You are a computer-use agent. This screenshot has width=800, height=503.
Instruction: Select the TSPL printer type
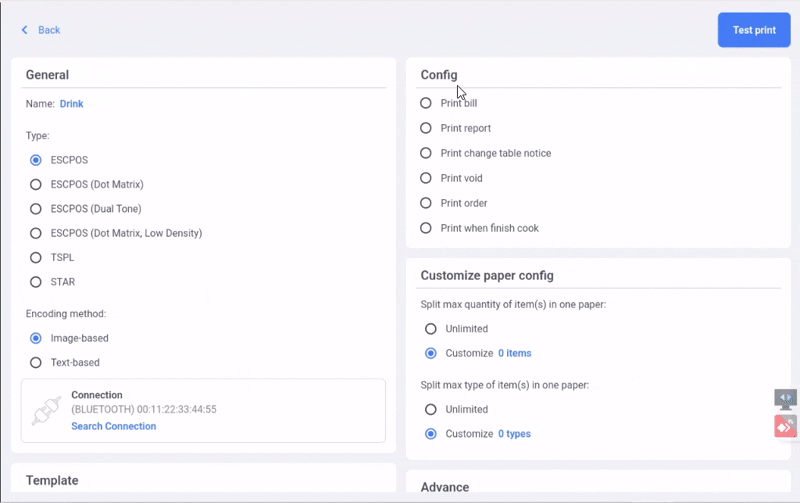(36, 257)
